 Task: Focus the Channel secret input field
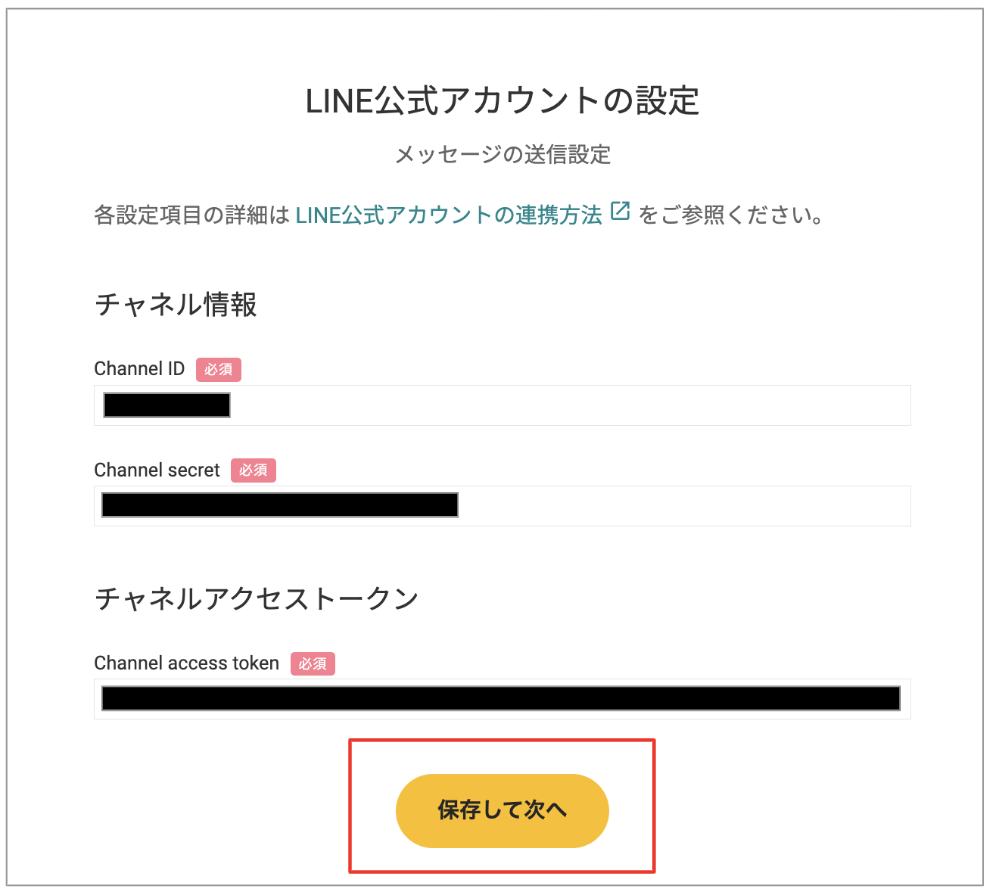502,506
